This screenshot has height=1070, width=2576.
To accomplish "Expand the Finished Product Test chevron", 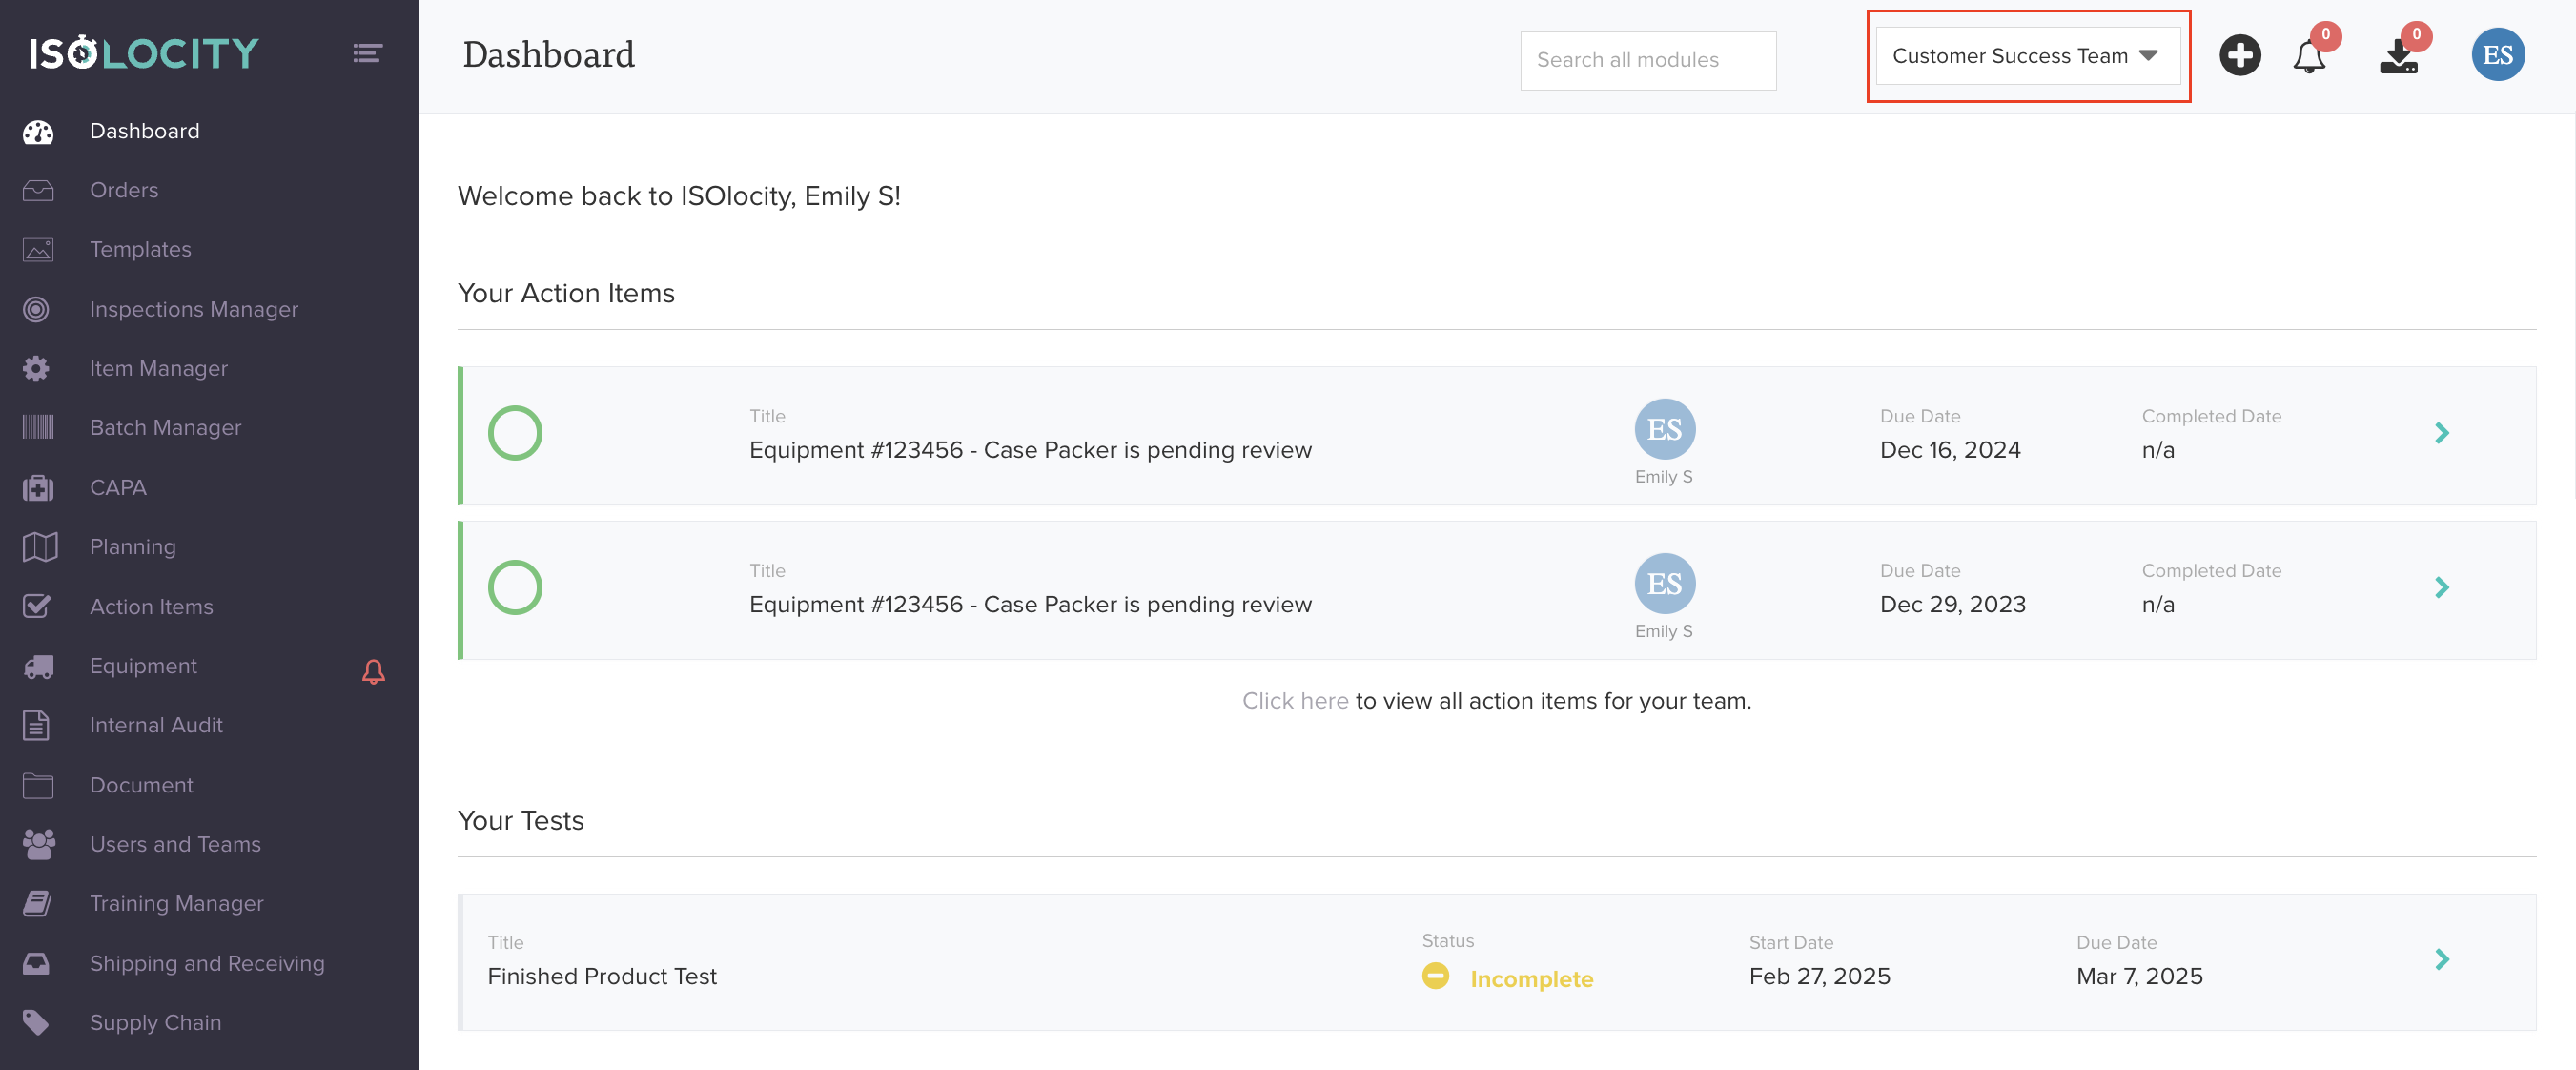I will click(2441, 960).
